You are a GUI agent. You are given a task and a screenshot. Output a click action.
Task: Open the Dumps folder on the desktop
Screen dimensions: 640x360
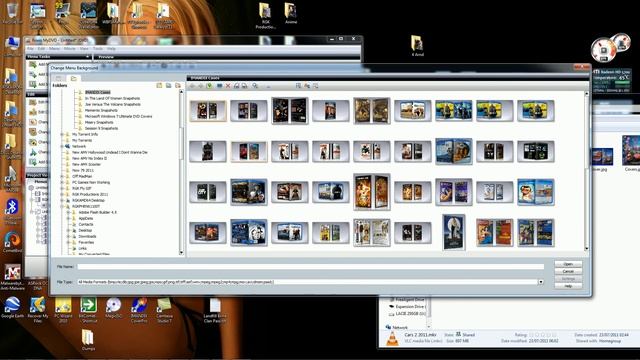pyautogui.click(x=88, y=340)
